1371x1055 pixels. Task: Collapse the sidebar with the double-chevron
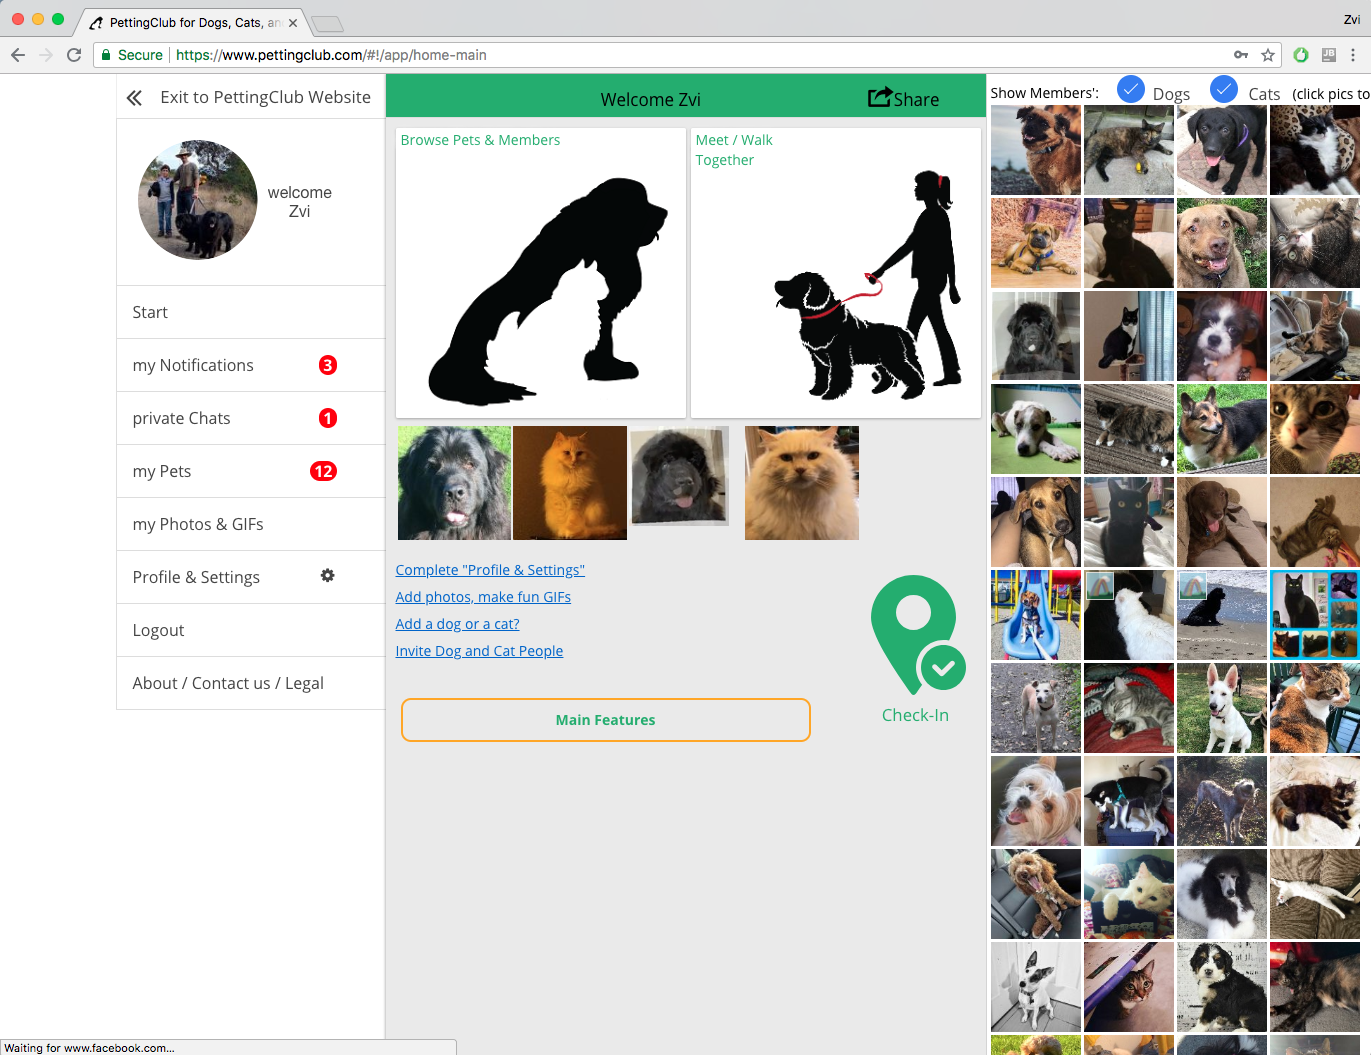(133, 96)
